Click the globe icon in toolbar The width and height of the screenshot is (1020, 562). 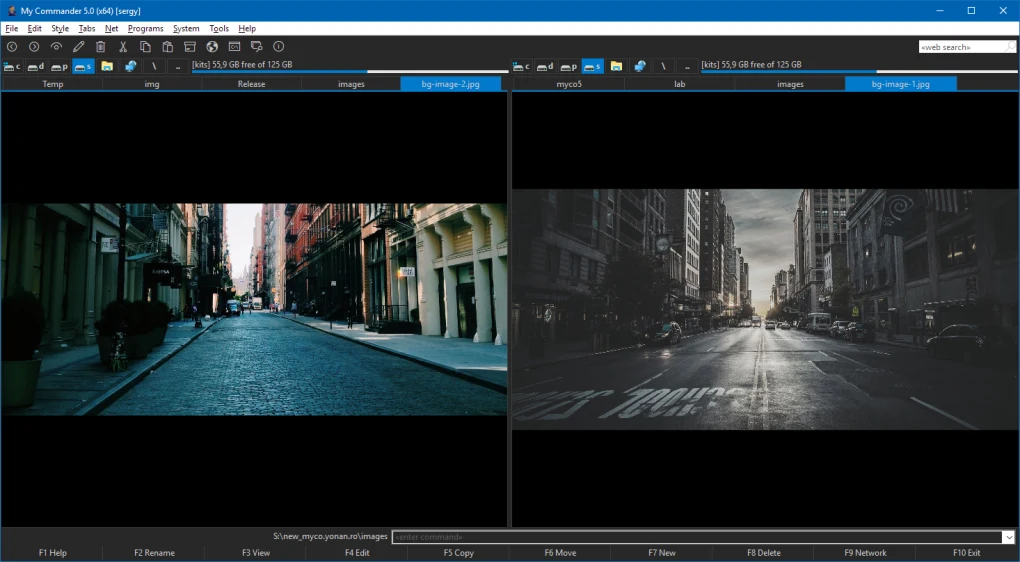pyautogui.click(x=212, y=47)
